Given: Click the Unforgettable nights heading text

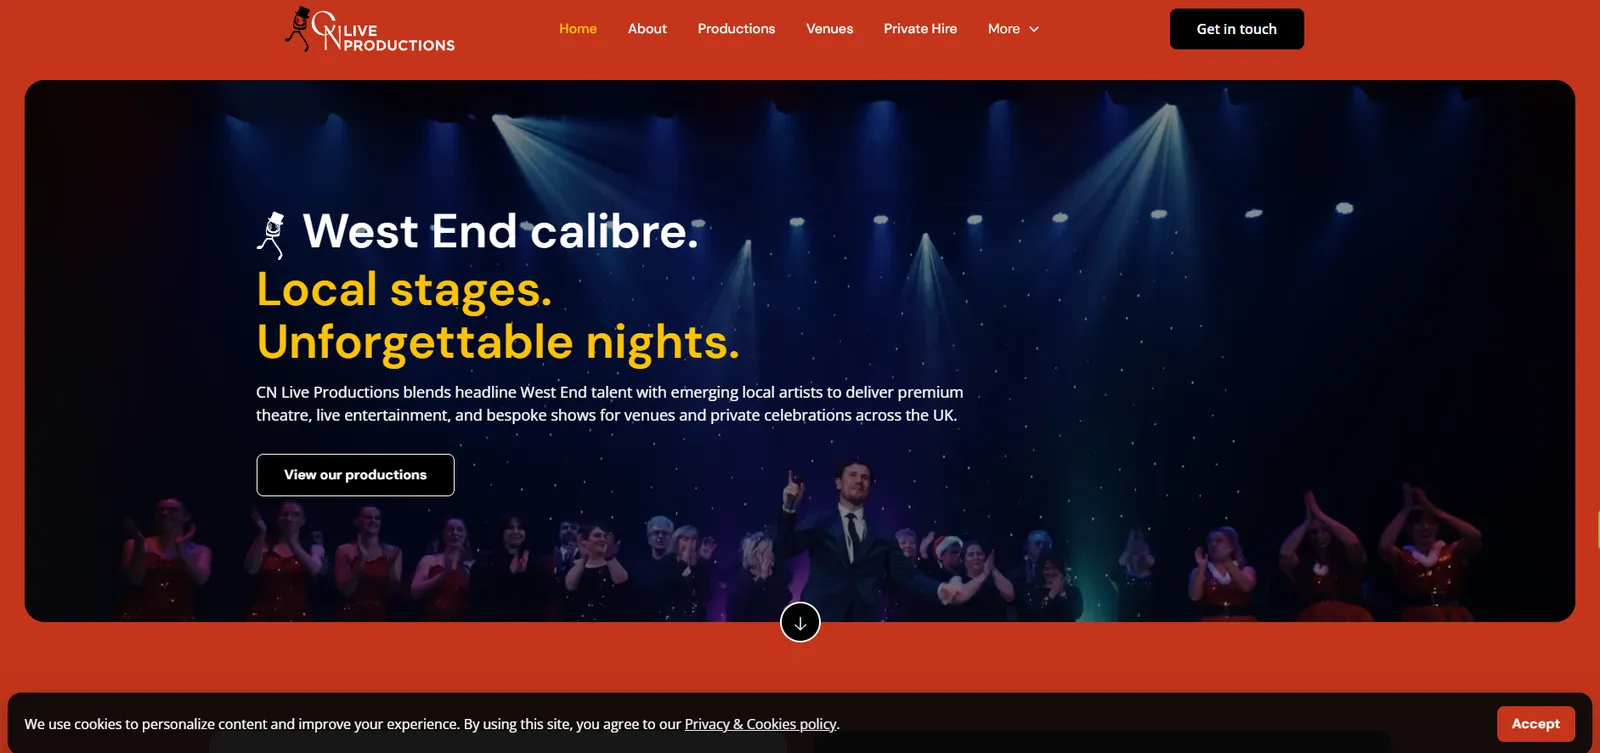Looking at the screenshot, I should [x=498, y=342].
